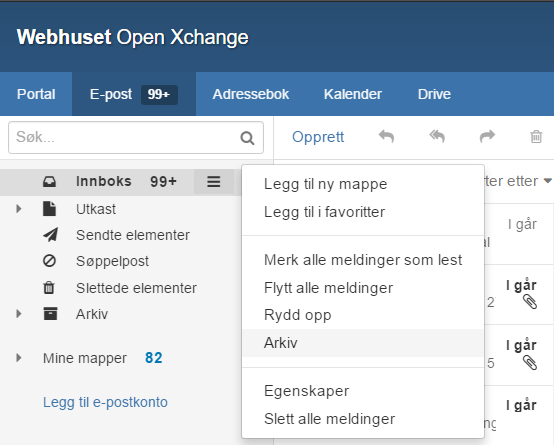Image resolution: width=554 pixels, height=445 pixels.
Task: Click Mine mapper label
Action: (85, 358)
